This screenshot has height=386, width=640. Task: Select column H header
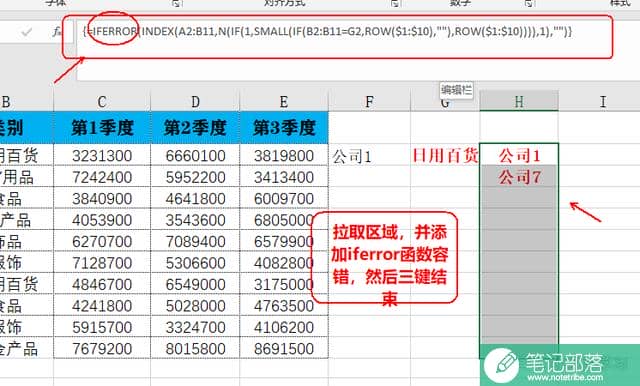(x=519, y=101)
